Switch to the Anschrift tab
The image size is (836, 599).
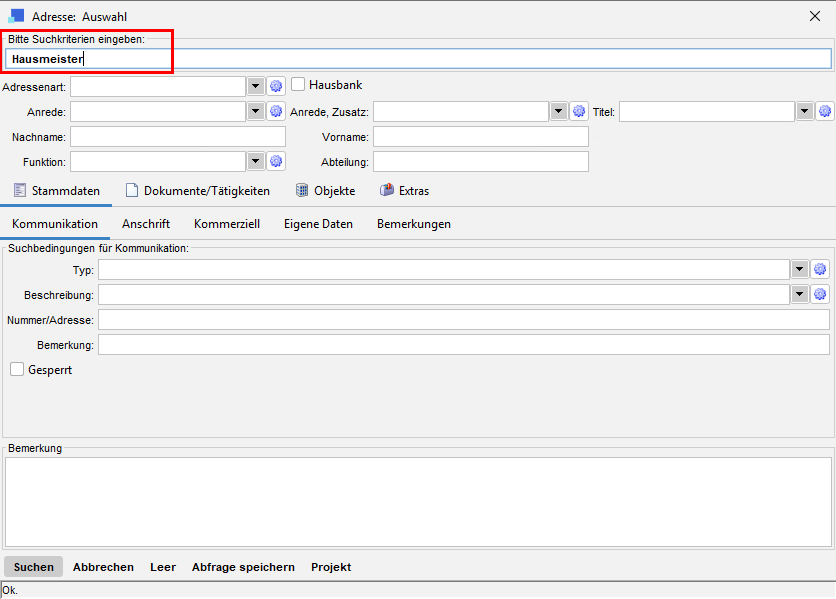[x=146, y=224]
